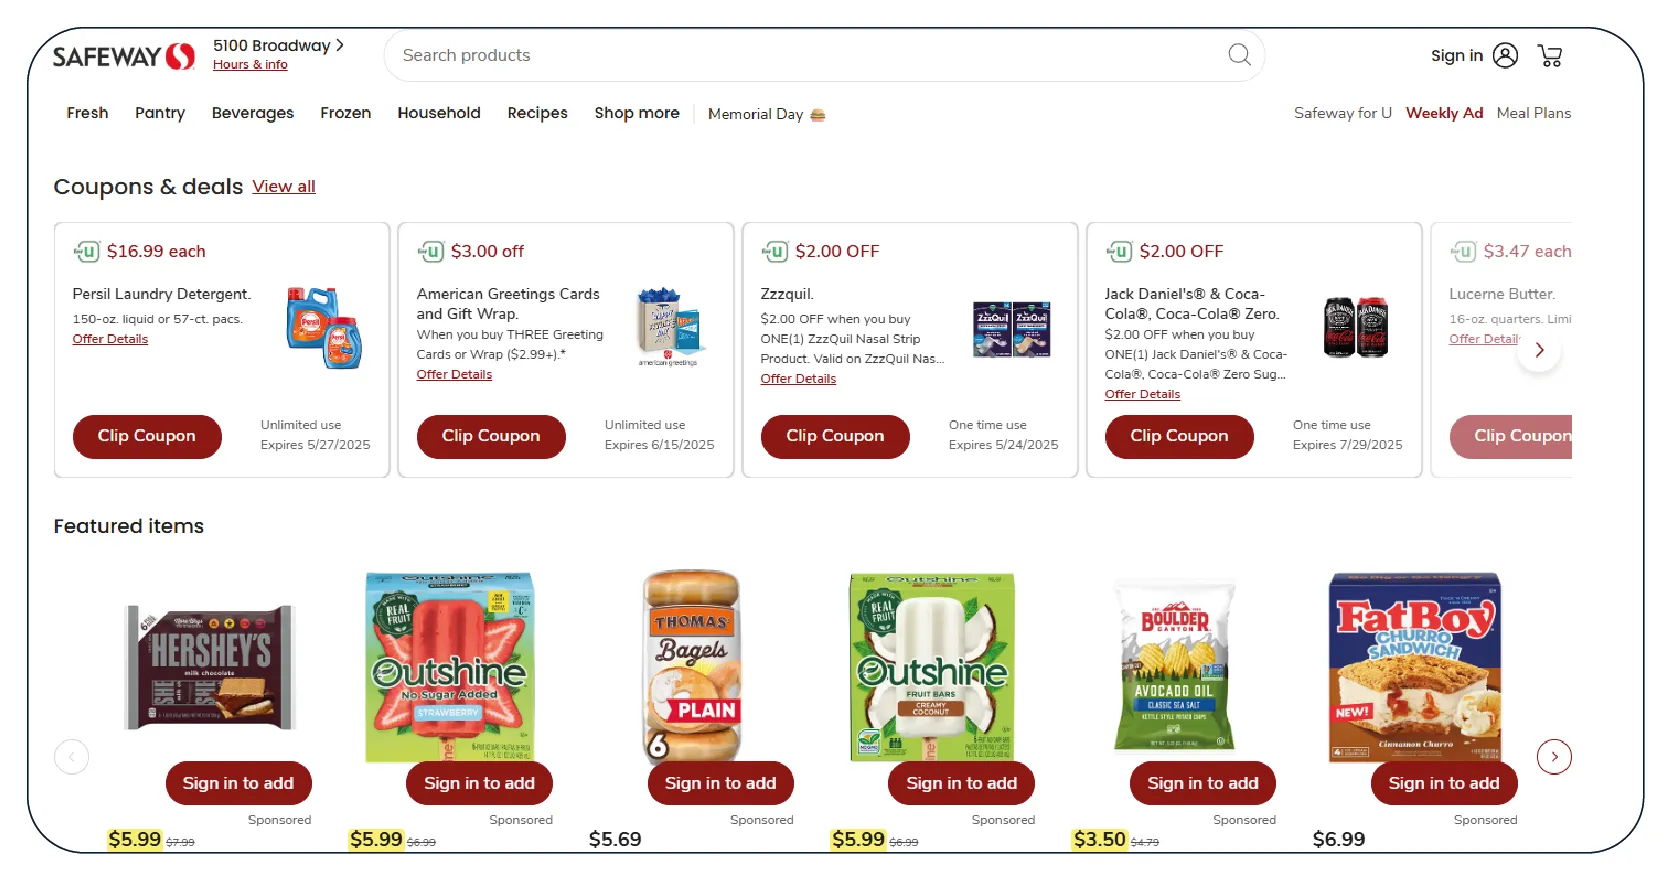The height and width of the screenshot is (881, 1673).
Task: Click the search magnifier icon
Action: click(1239, 55)
